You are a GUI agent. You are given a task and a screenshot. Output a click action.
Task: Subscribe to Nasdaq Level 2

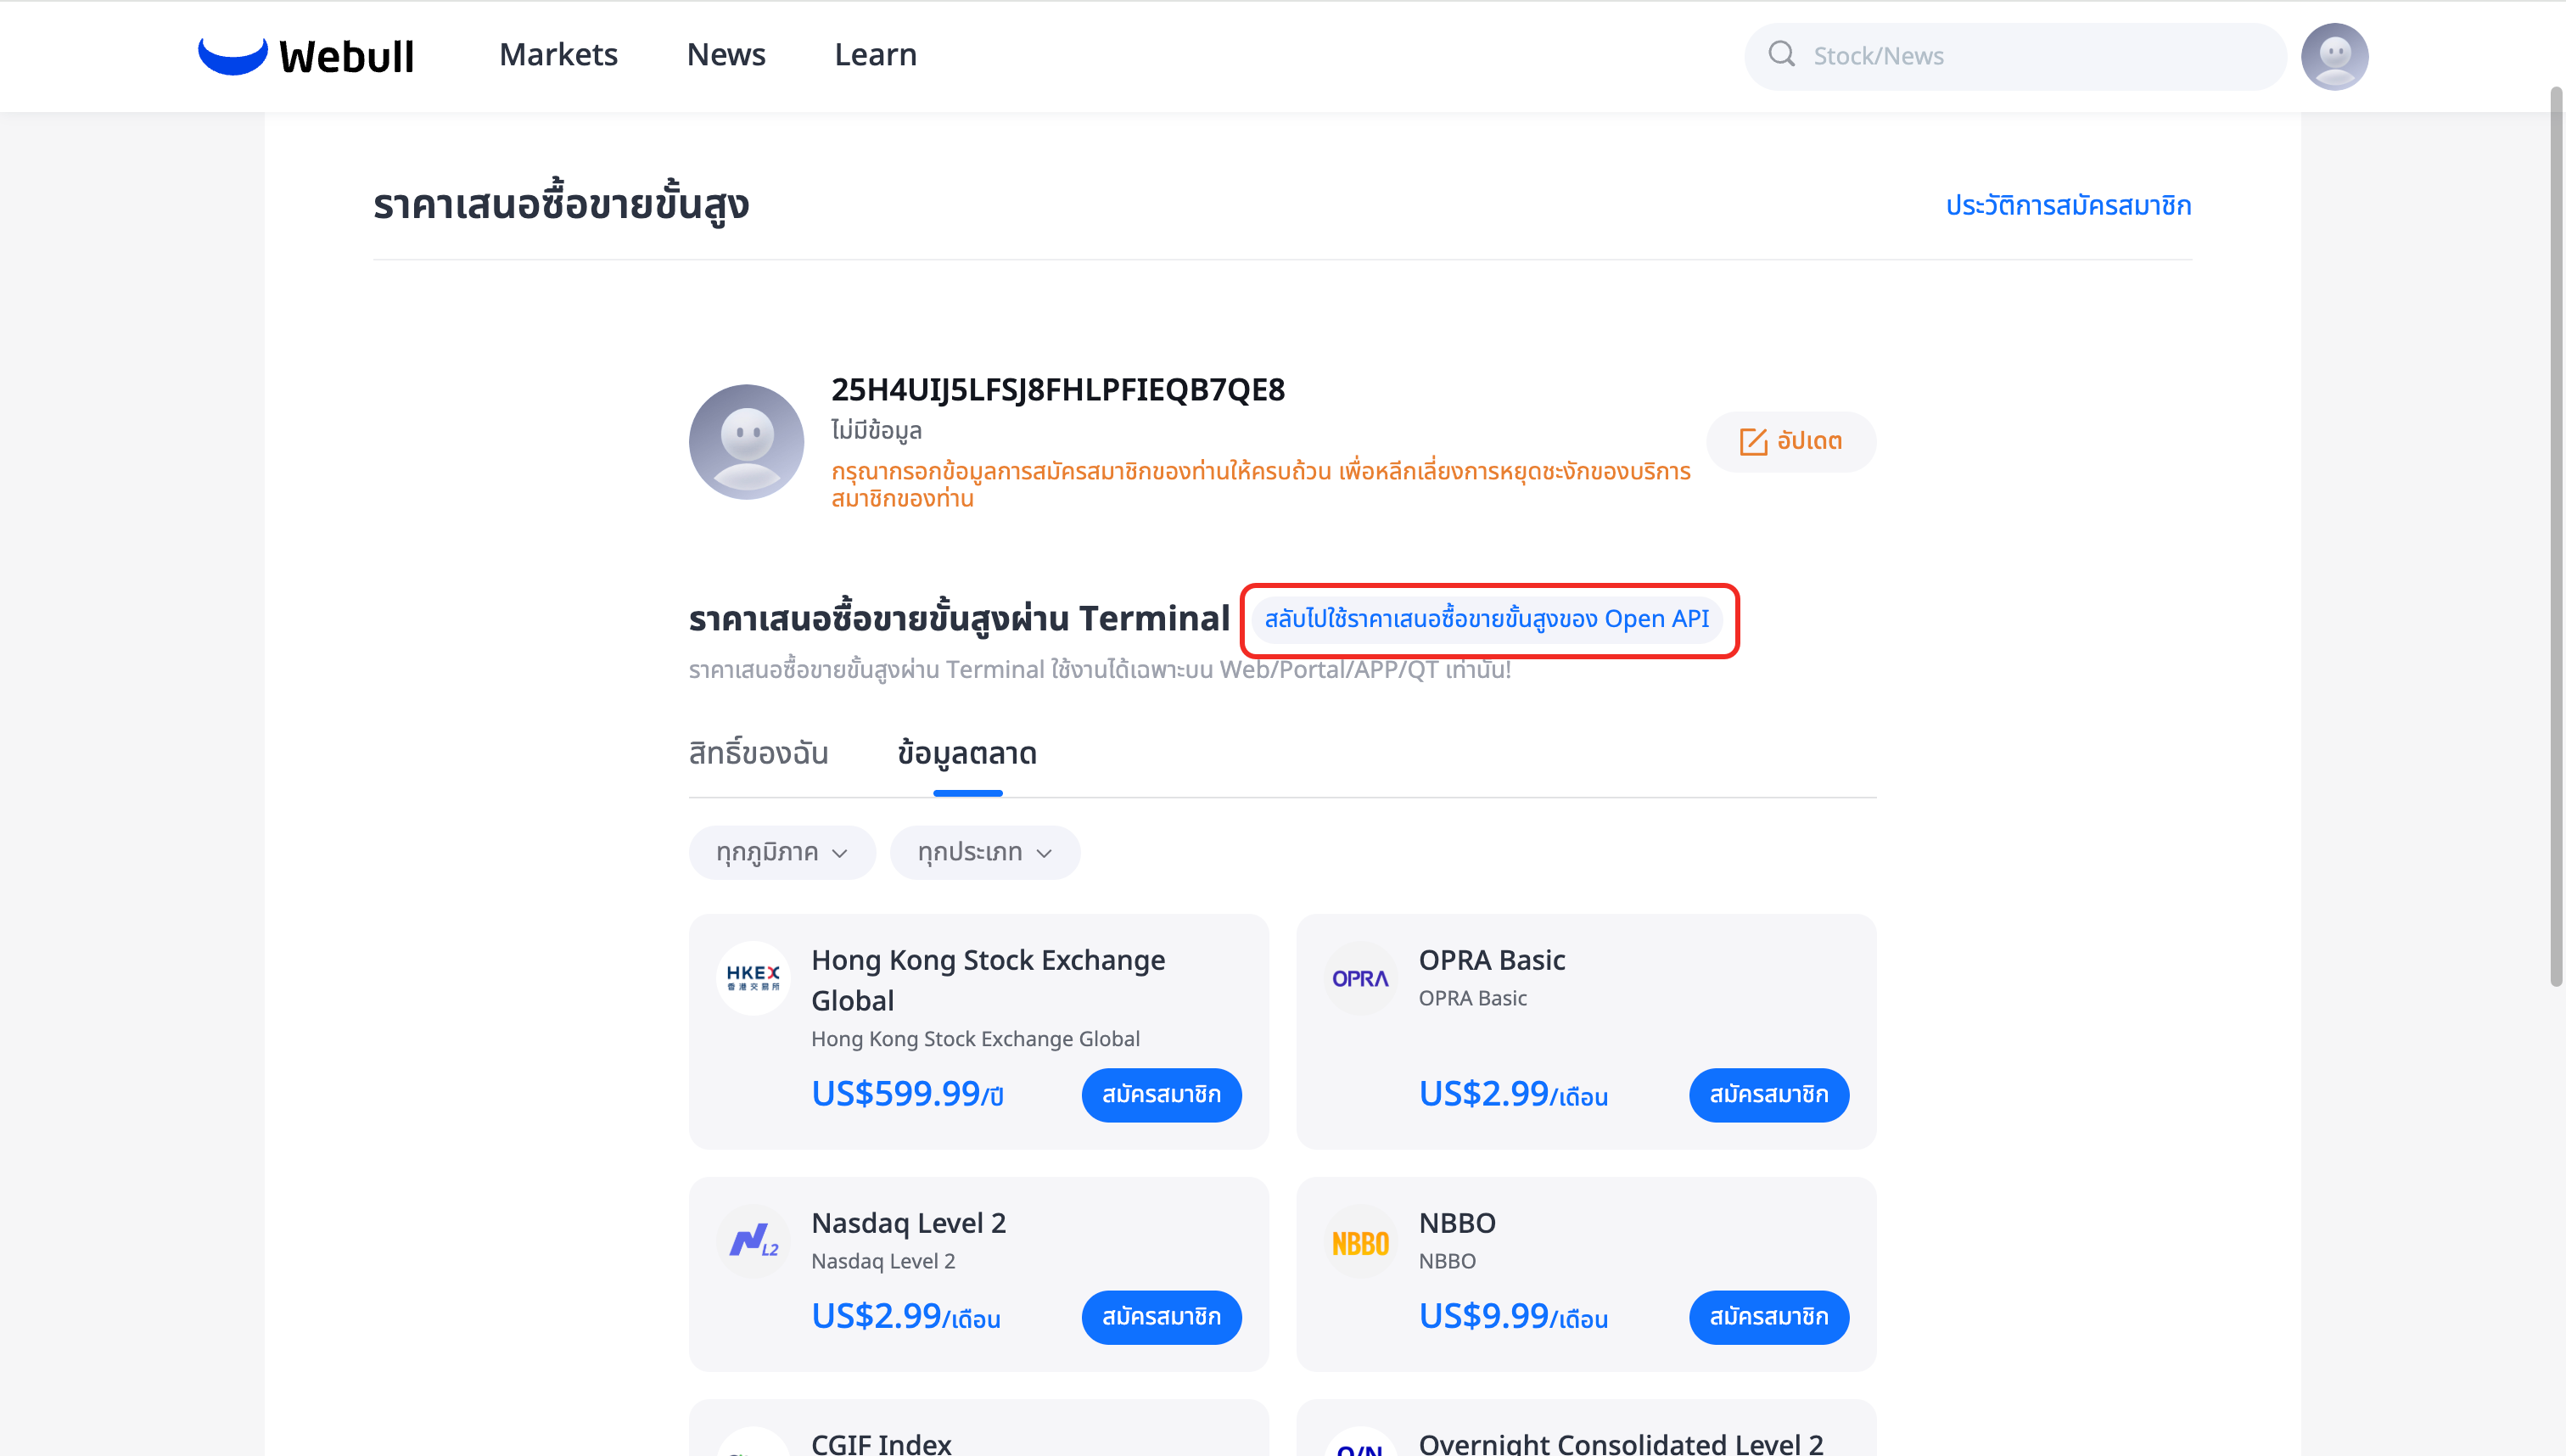[x=1161, y=1318]
